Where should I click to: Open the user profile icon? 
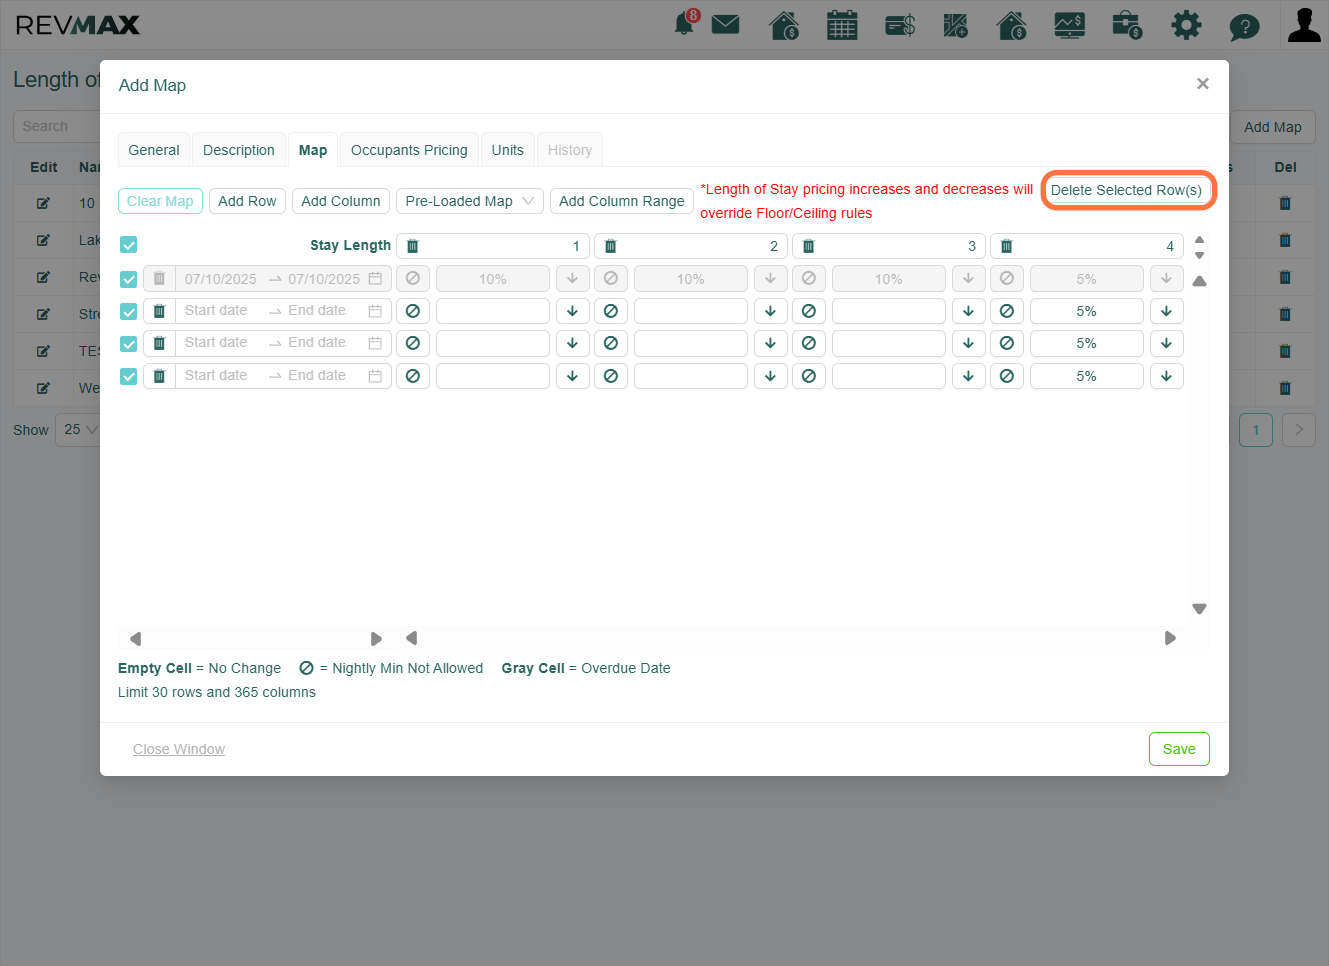1304,25
